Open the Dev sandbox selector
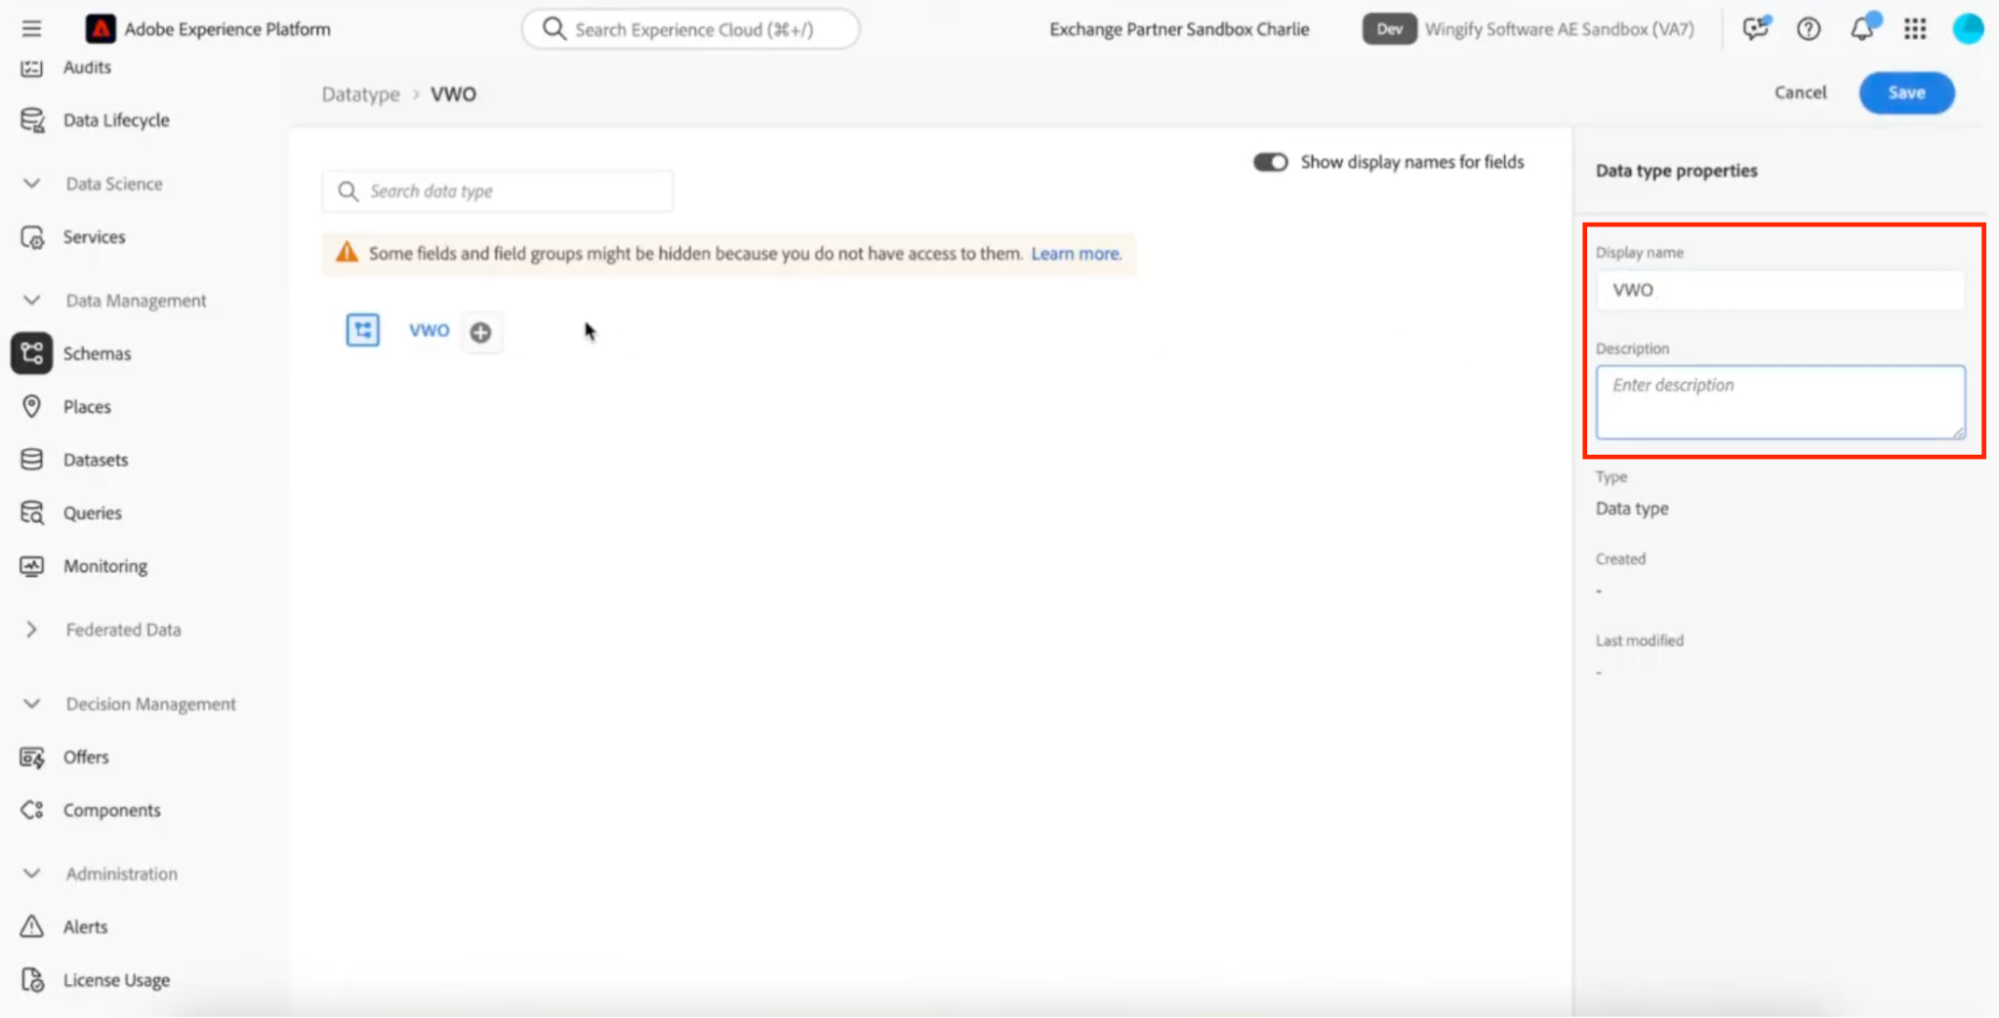 coord(1389,29)
